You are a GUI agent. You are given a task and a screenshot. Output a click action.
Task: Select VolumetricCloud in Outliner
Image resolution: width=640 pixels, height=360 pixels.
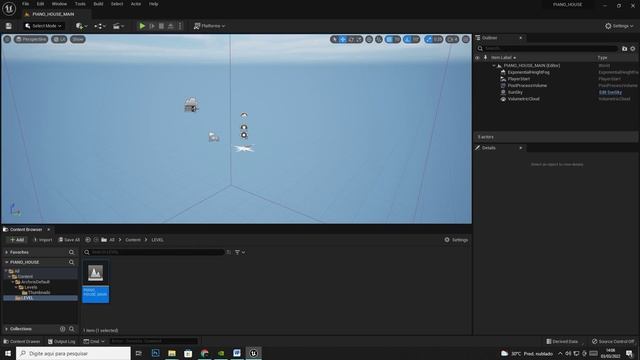click(523, 99)
